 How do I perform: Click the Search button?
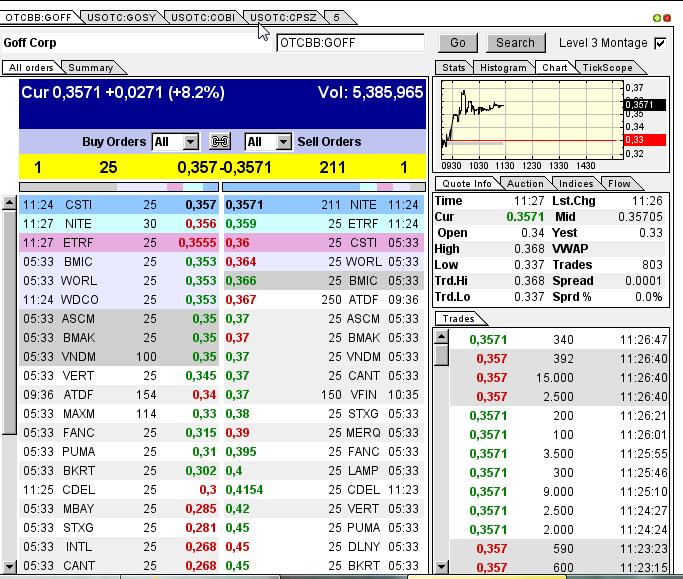click(515, 43)
